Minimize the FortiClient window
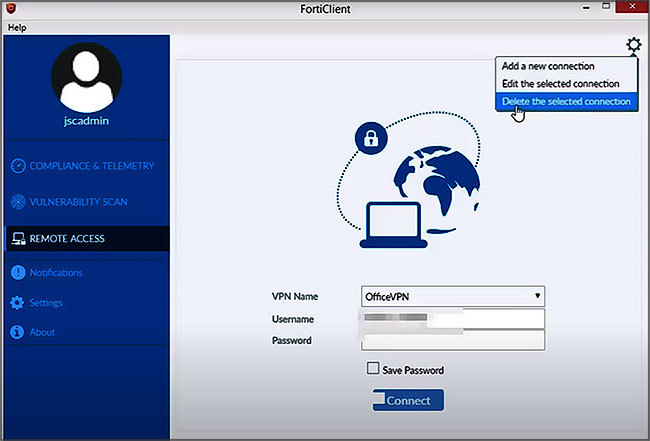The width and height of the screenshot is (650, 441). point(586,7)
